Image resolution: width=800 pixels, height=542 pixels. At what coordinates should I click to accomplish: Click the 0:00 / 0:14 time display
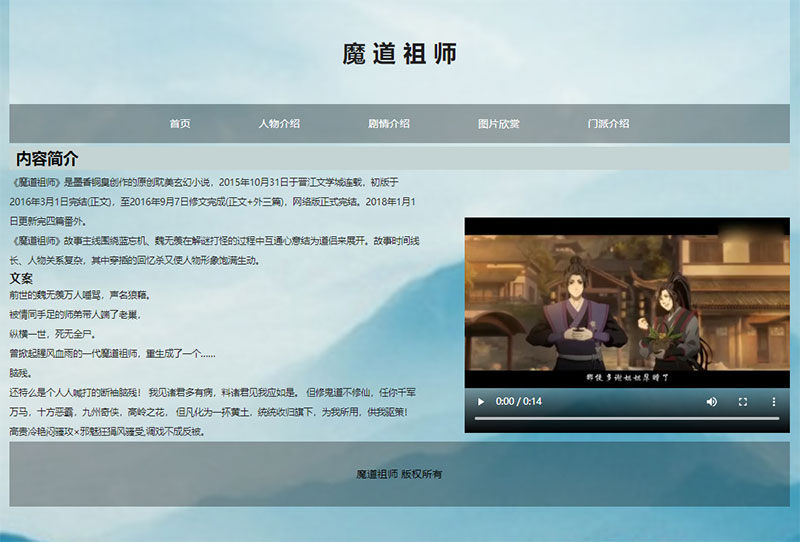(518, 402)
